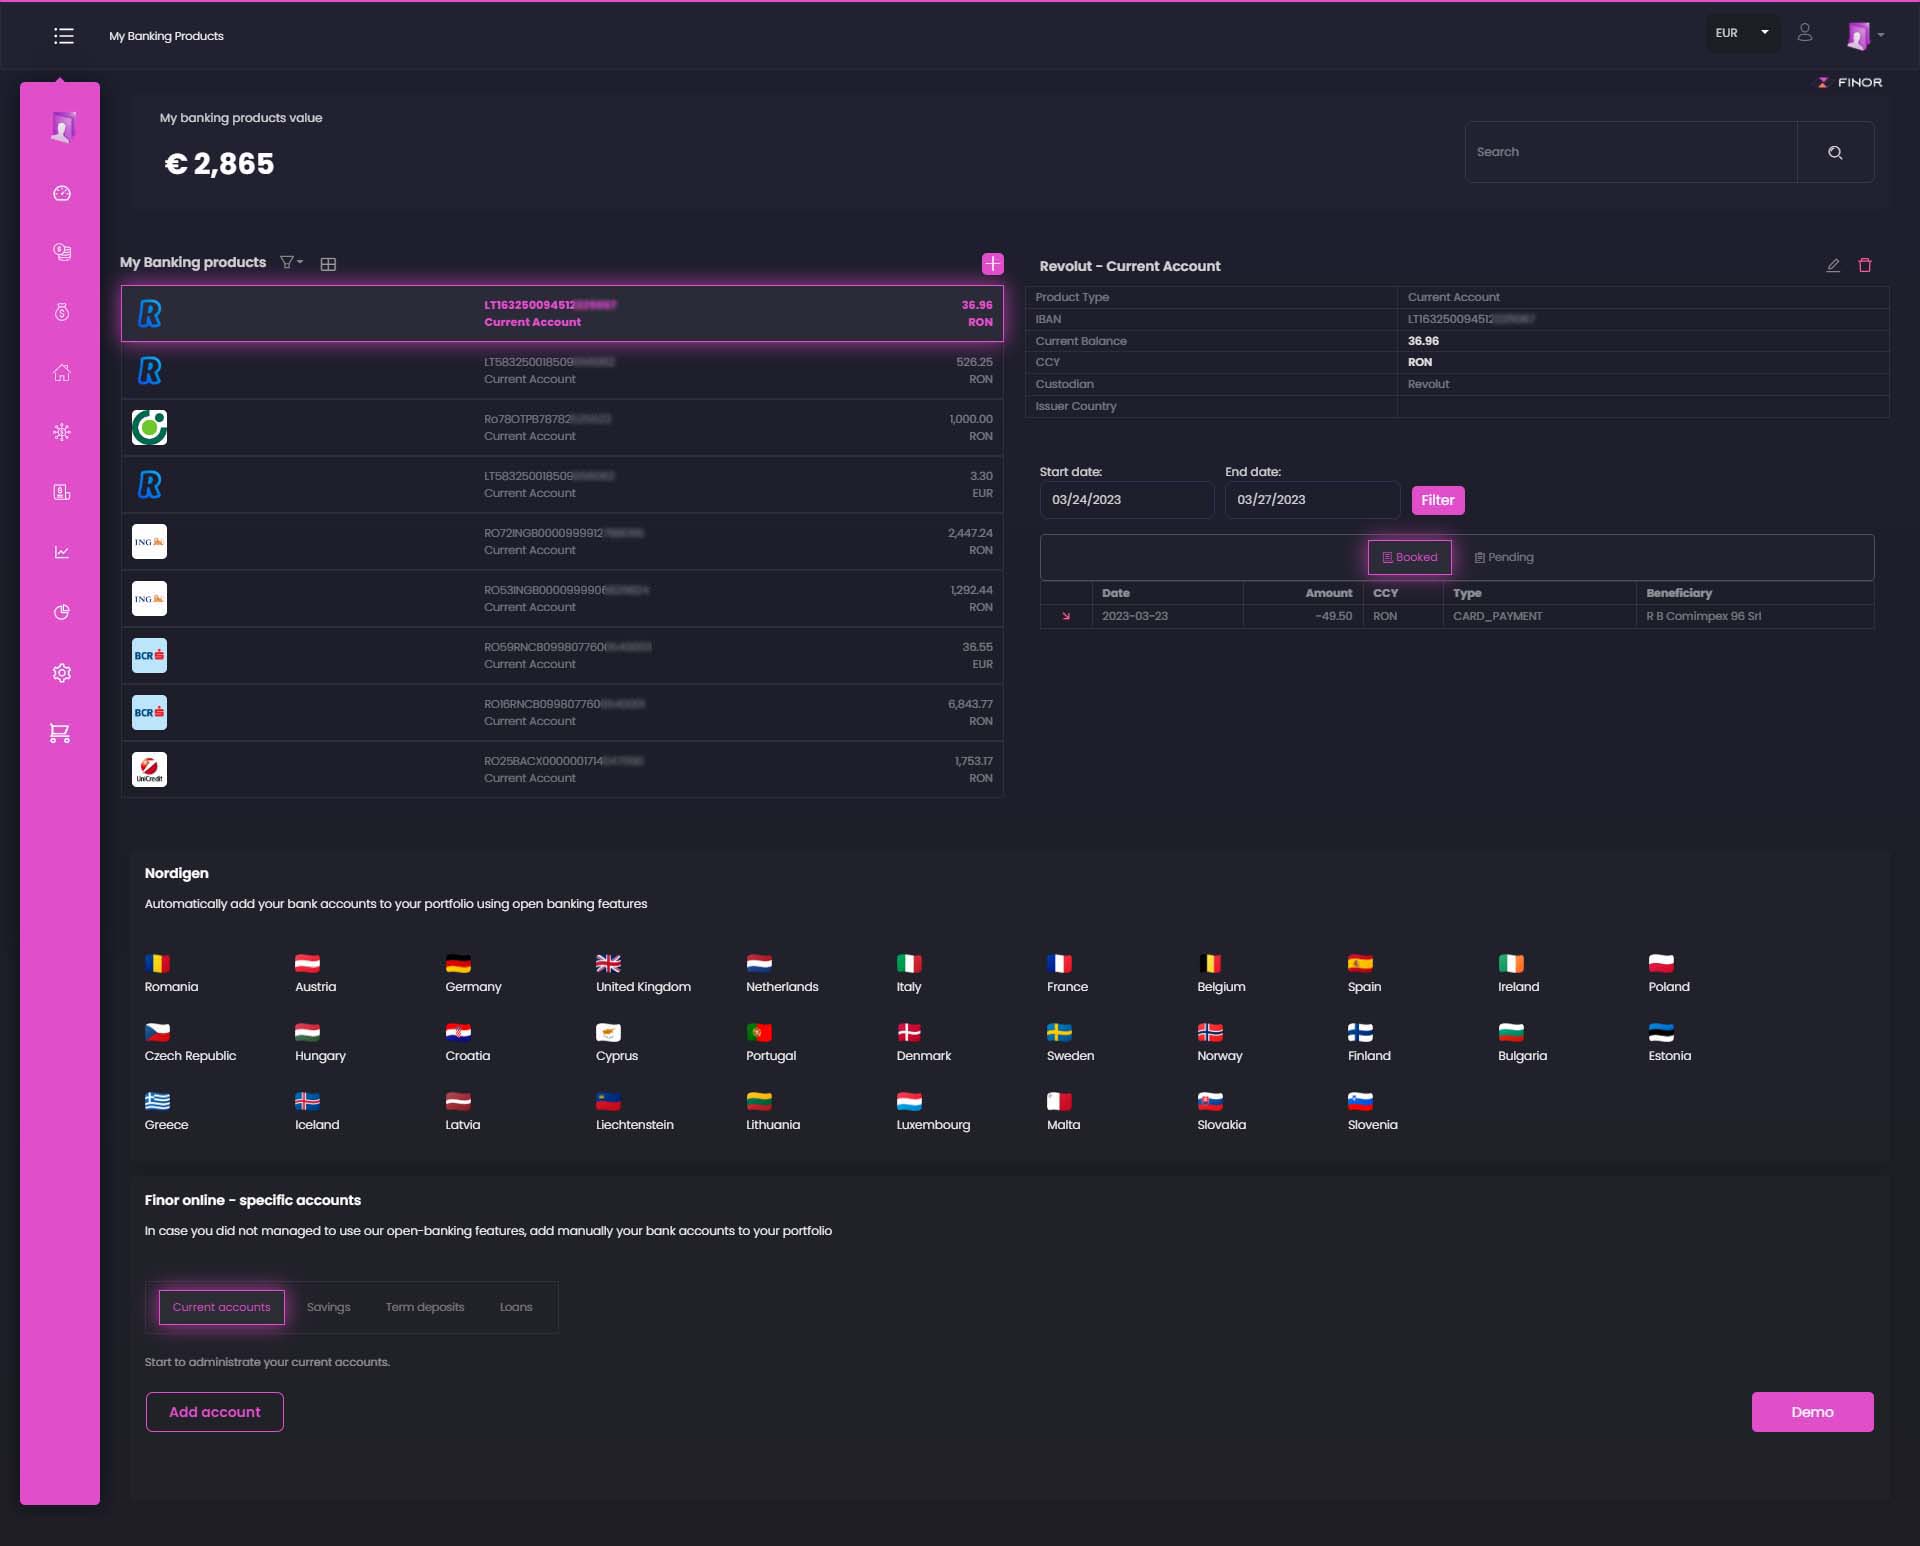Click the pink Filter button
The image size is (1920, 1546).
(x=1437, y=501)
